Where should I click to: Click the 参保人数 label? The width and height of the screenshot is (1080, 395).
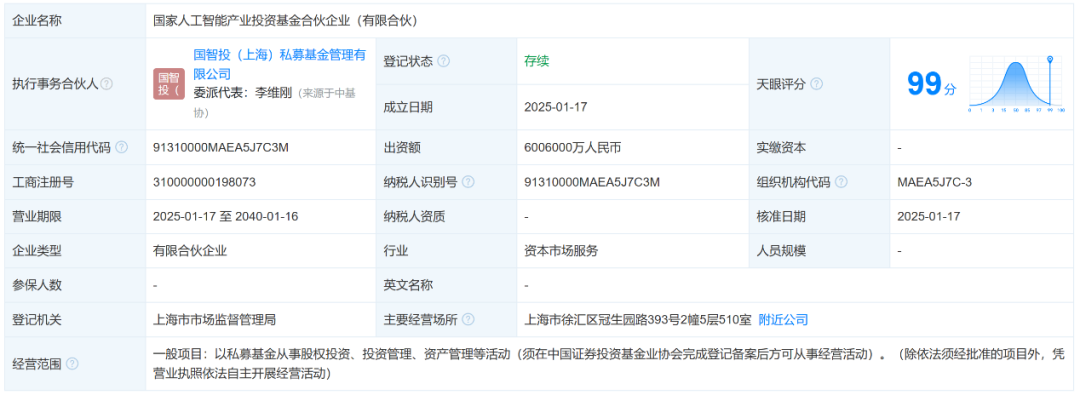pos(37,285)
